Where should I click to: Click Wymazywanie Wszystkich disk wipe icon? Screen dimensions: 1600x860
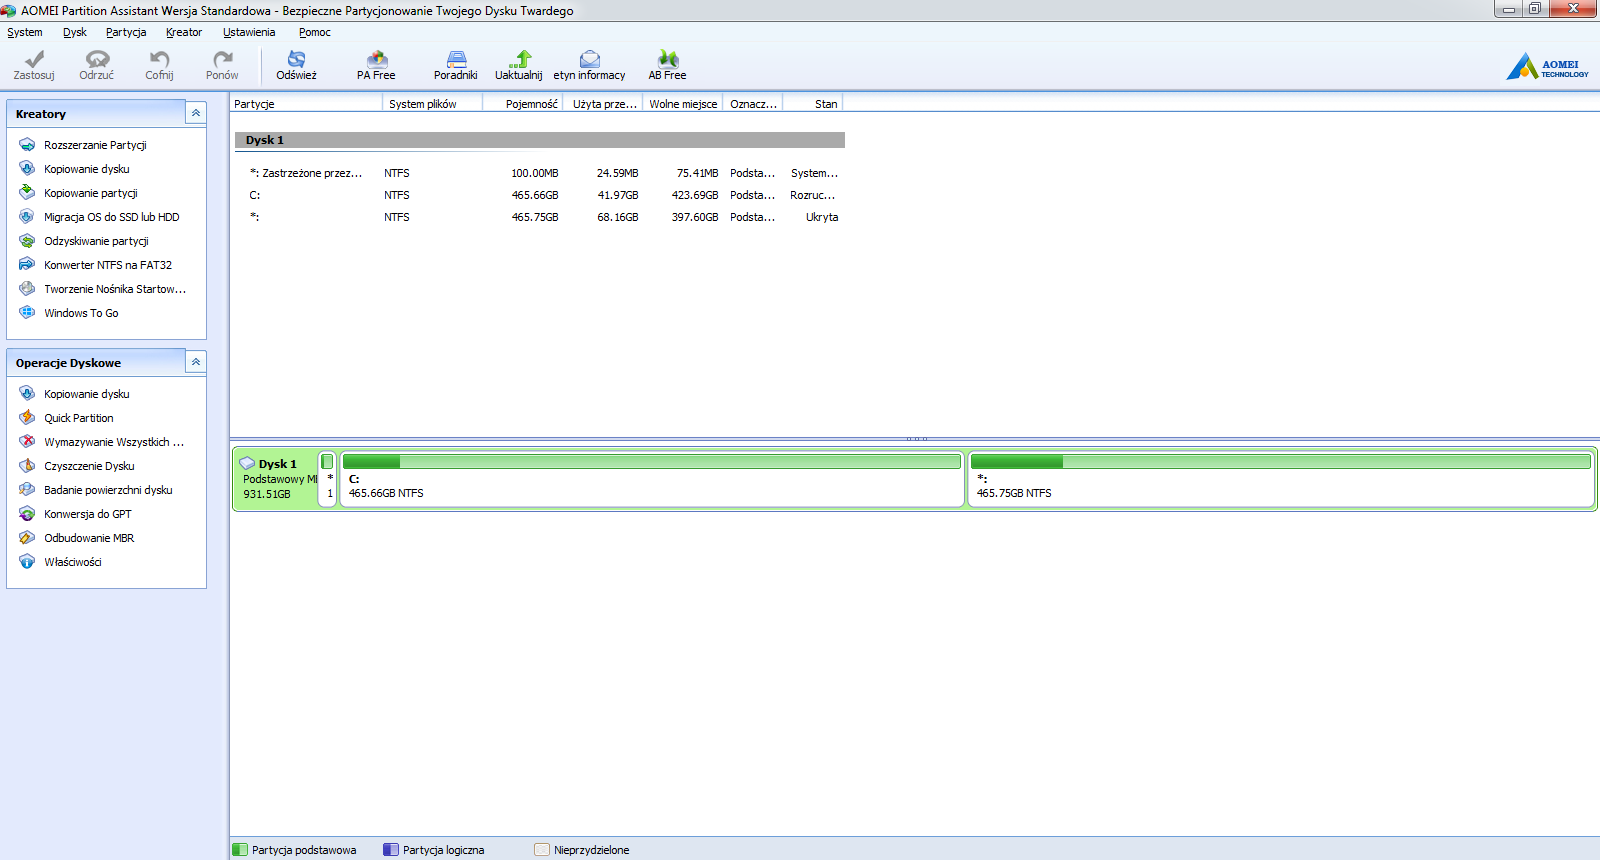click(x=27, y=442)
